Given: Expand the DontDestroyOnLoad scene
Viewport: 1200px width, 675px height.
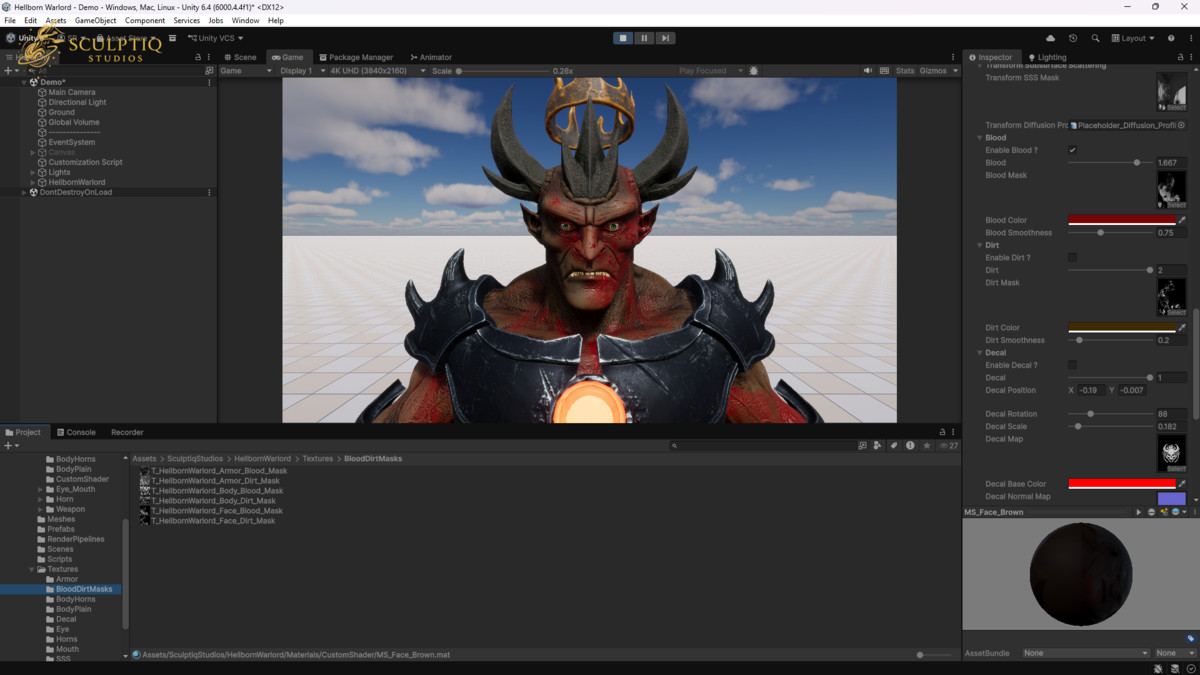Looking at the screenshot, I should pyautogui.click(x=24, y=192).
